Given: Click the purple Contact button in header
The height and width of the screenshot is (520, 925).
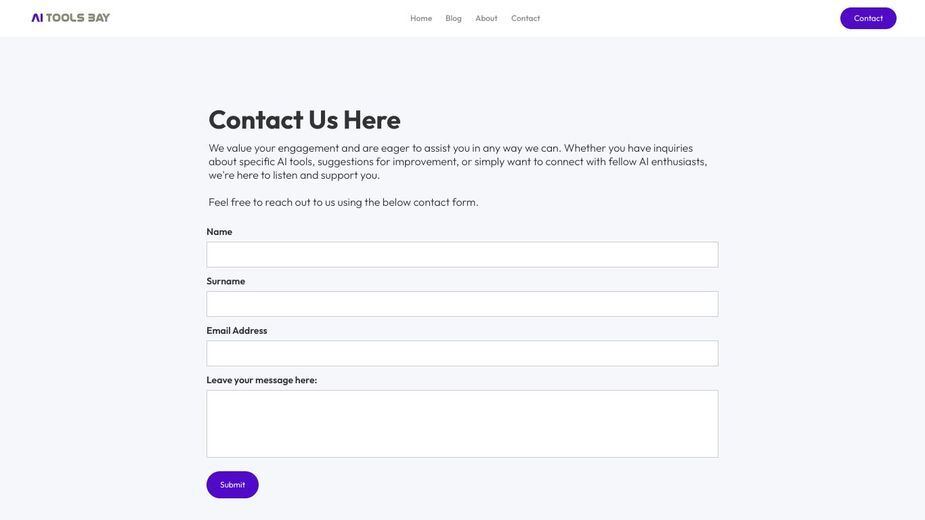Looking at the screenshot, I should pos(868,18).
